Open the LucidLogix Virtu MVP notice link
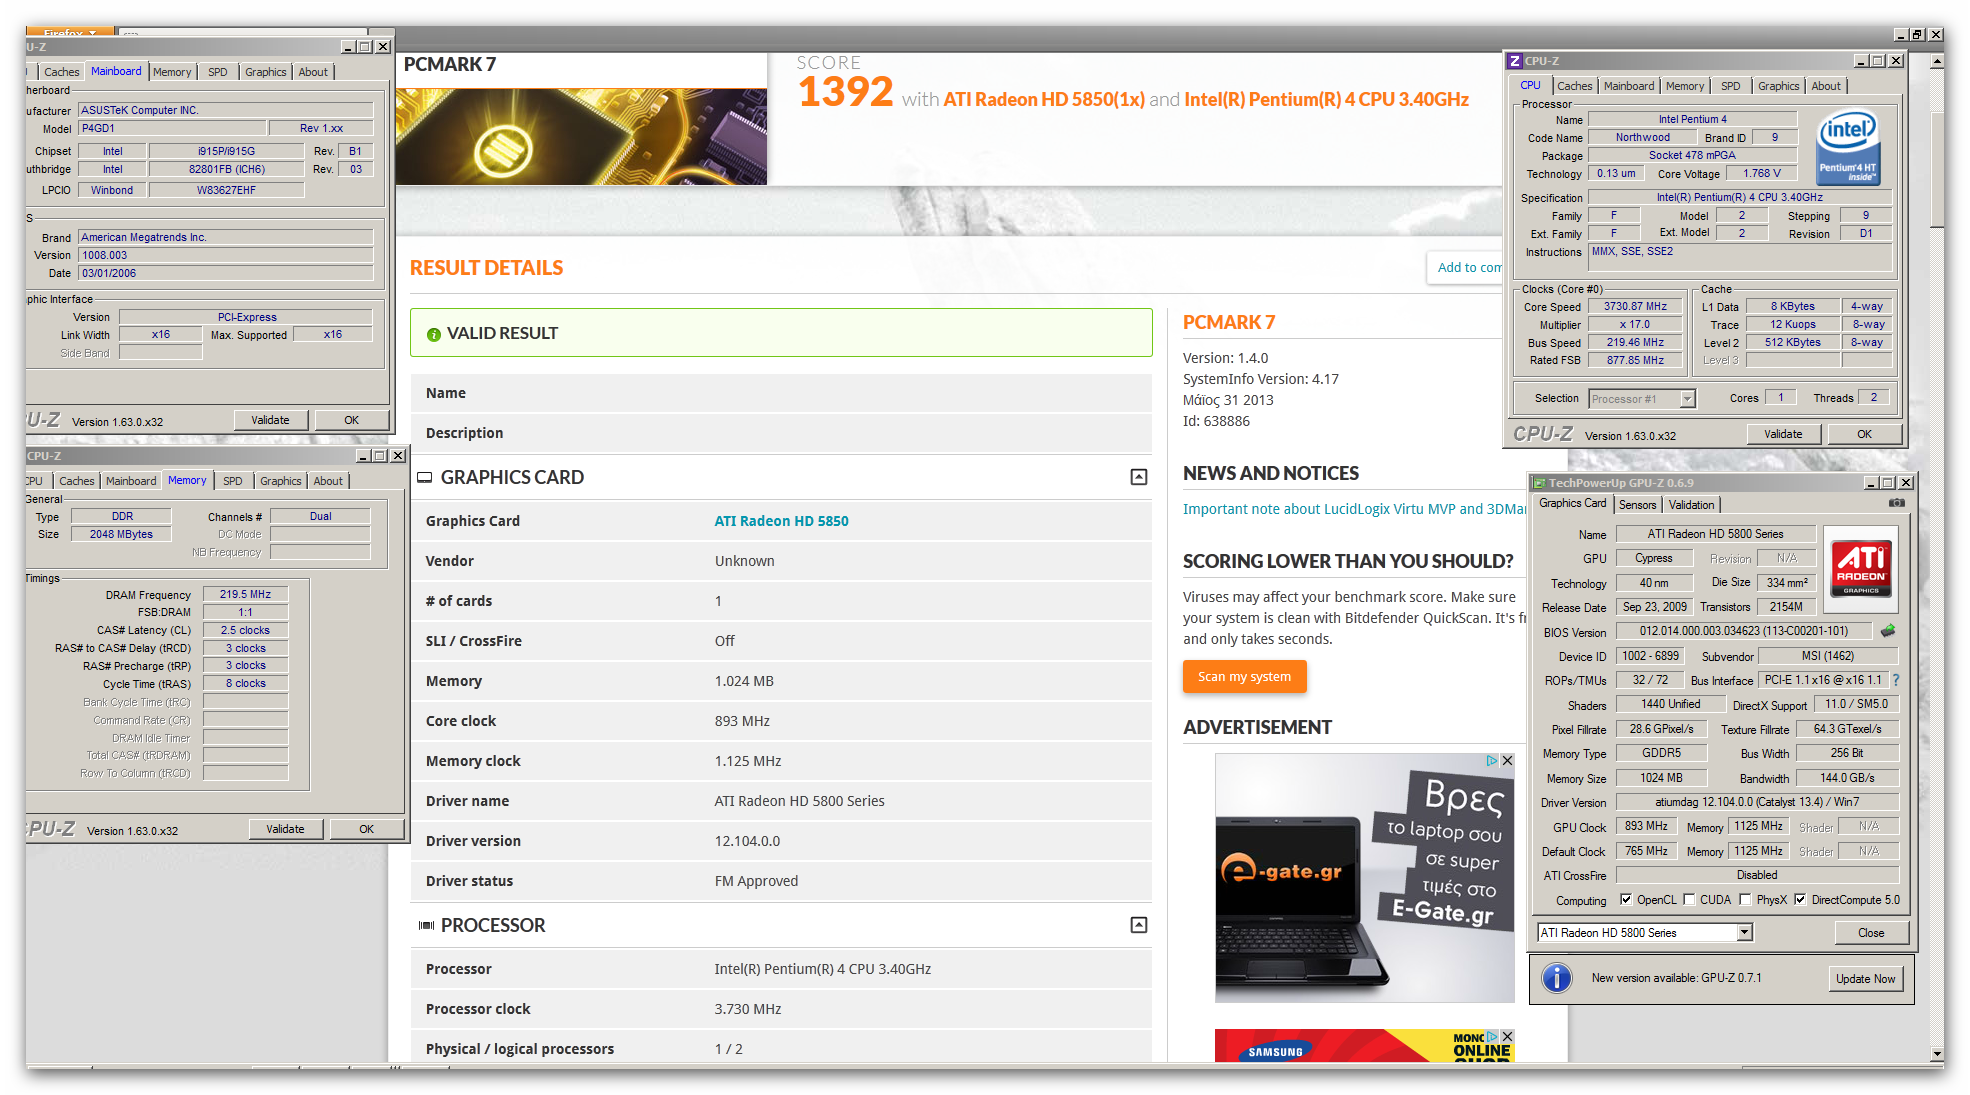Image resolution: width=1970 pixels, height=1095 pixels. click(1354, 509)
